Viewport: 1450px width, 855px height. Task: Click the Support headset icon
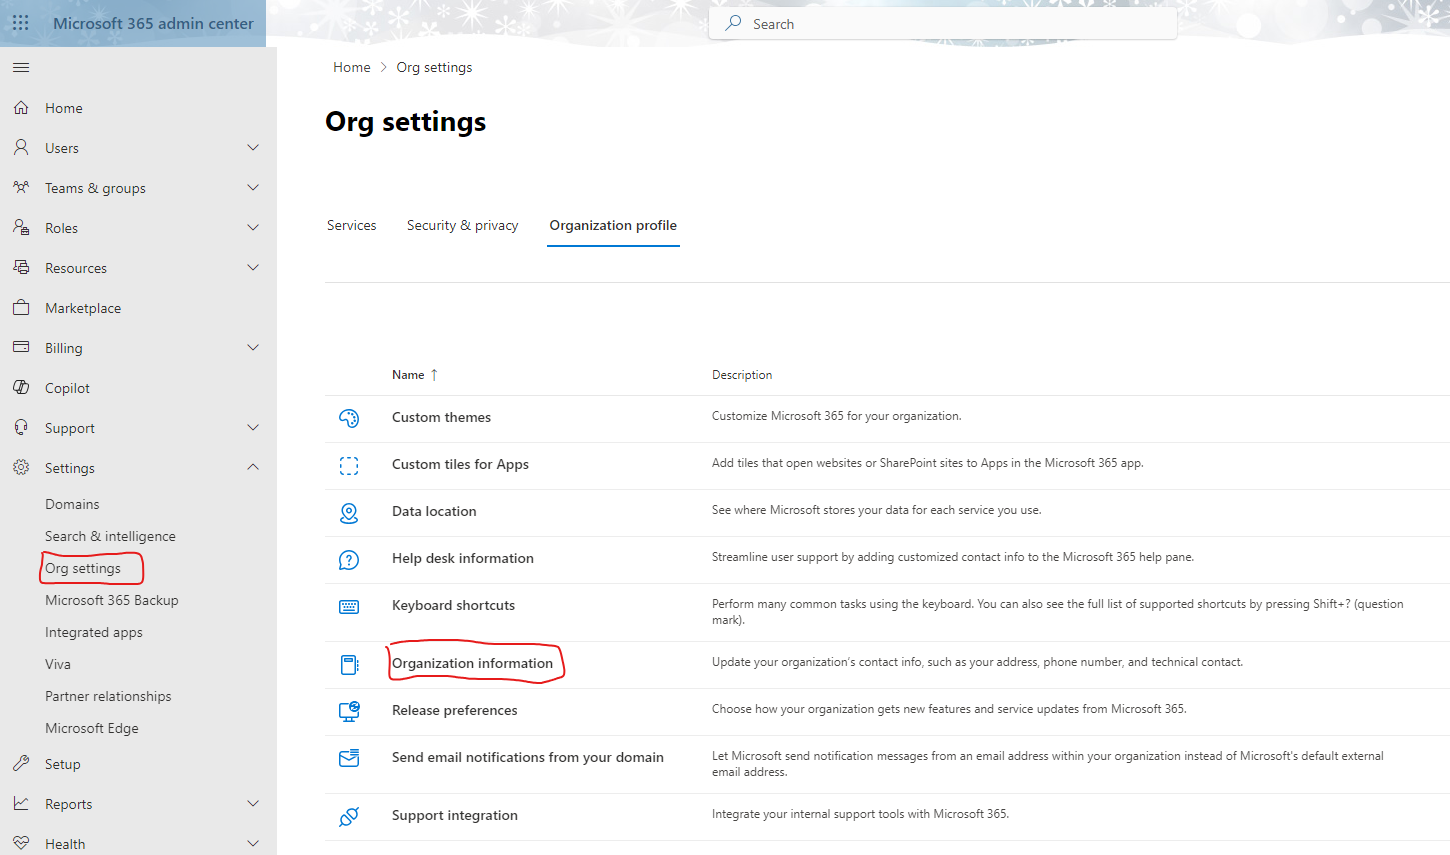coord(21,427)
